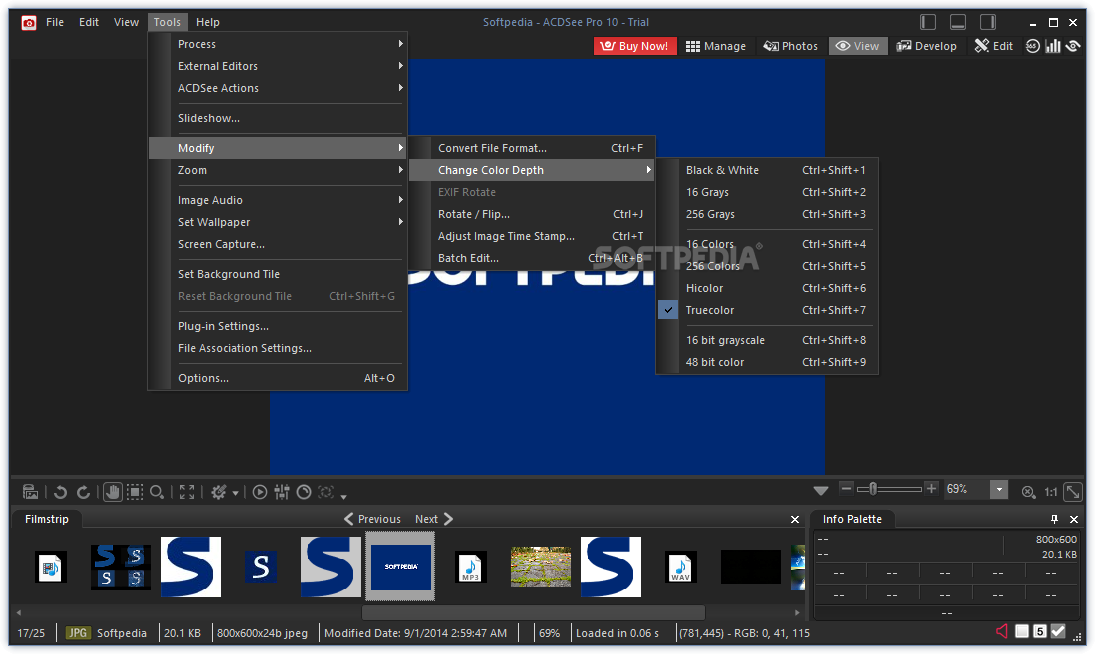Choose Convert File Format menu item
This screenshot has width=1095, height=654.
532,148
